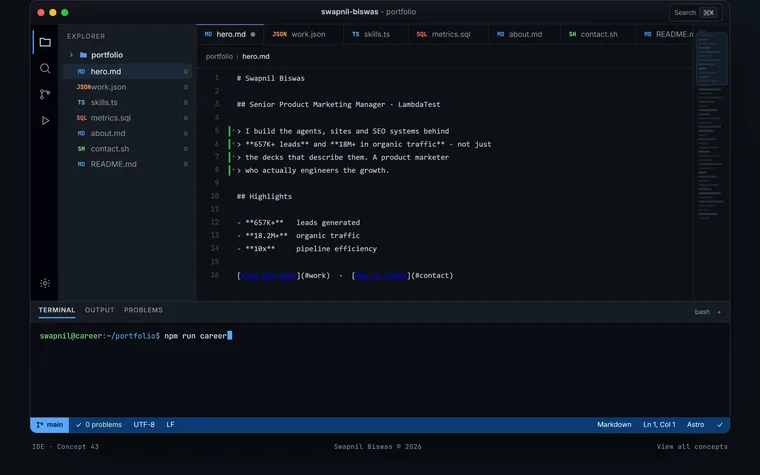The height and width of the screenshot is (475, 760).
Task: Click the Search button in title bar
Action: coord(696,13)
